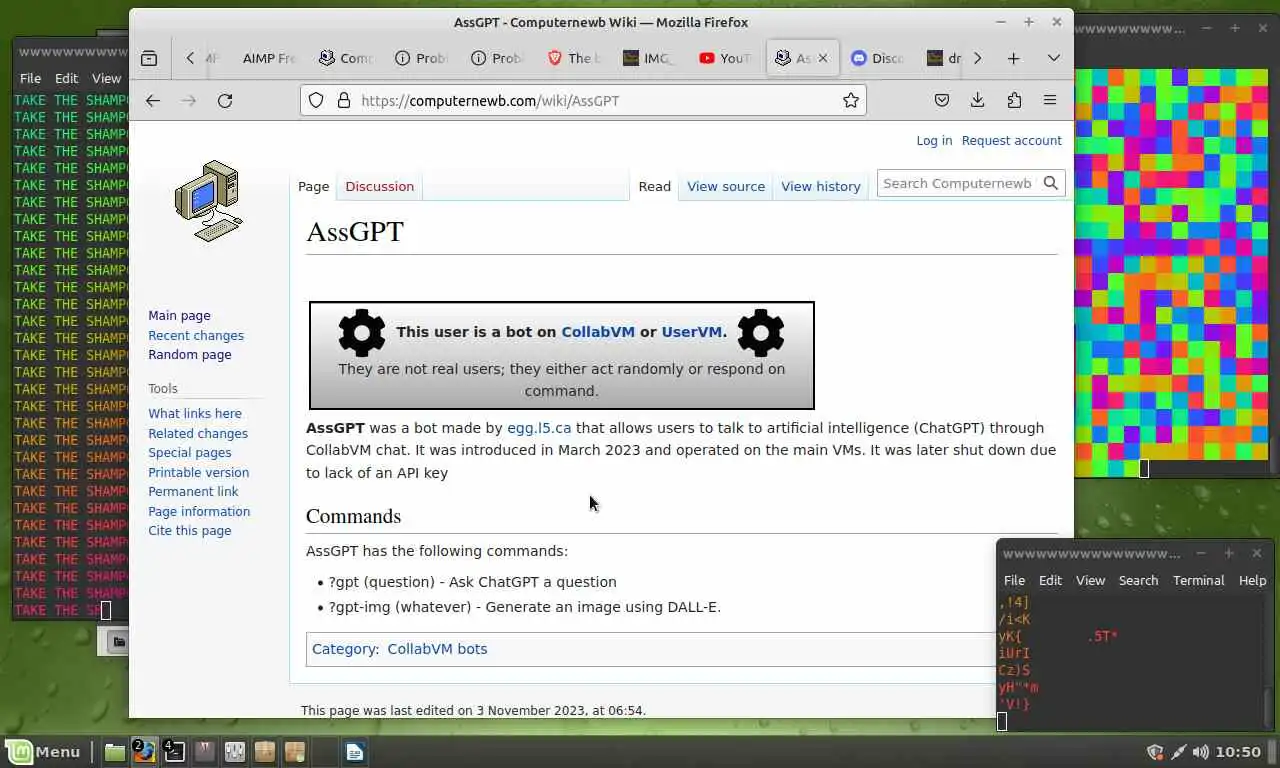Switch to the Brave 'The b' tab

573,59
